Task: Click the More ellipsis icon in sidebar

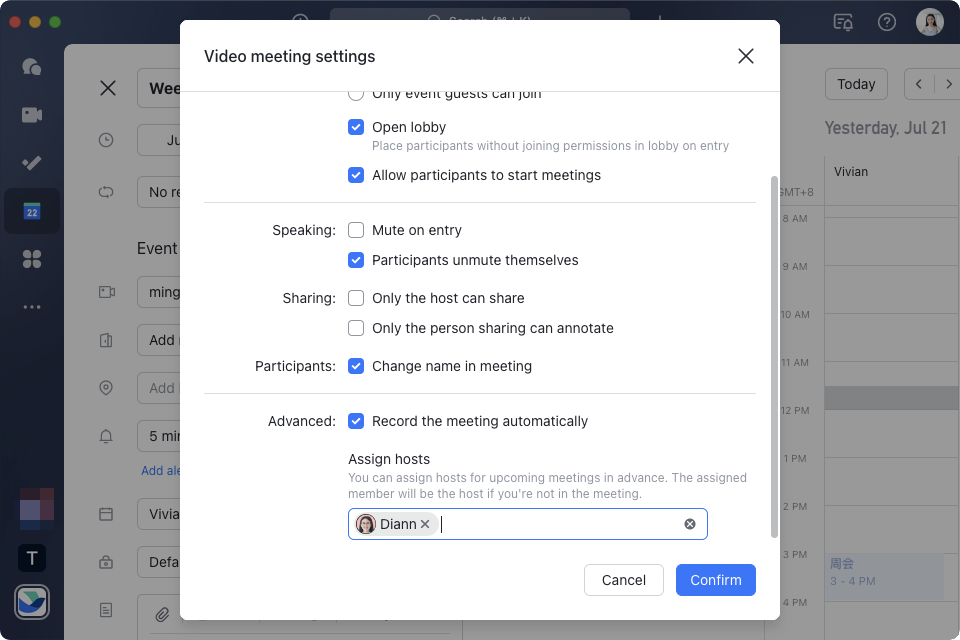Action: tap(31, 307)
